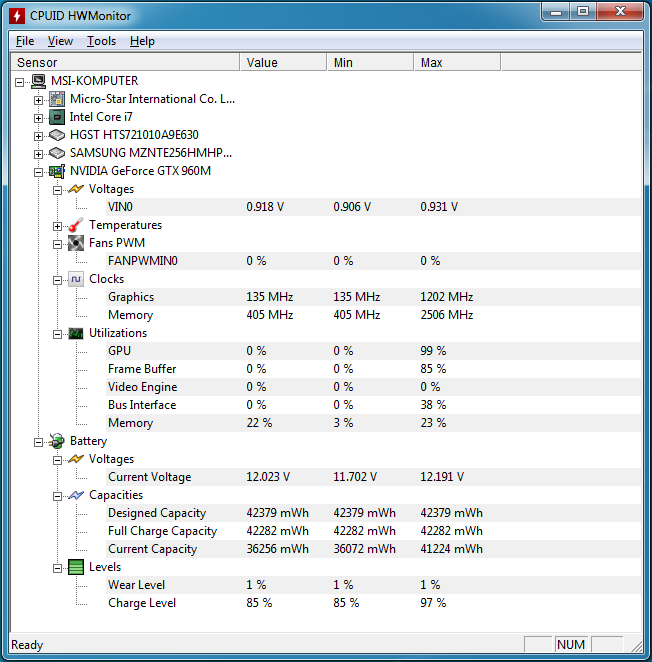This screenshot has height=662, width=652.
Task: Click the Intel Core i7 chip icon
Action: tap(57, 117)
